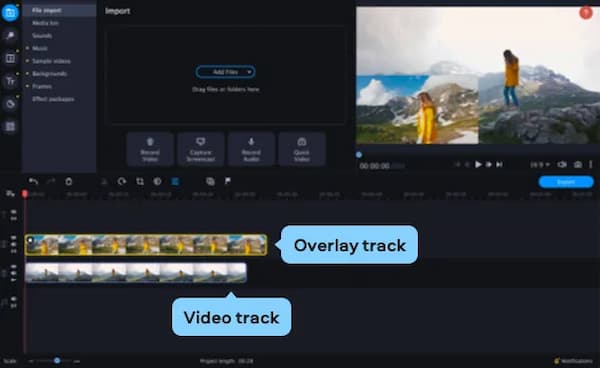Click the 00:00:00 timecode in the player
Screen dimensions: 600x368
375,166
